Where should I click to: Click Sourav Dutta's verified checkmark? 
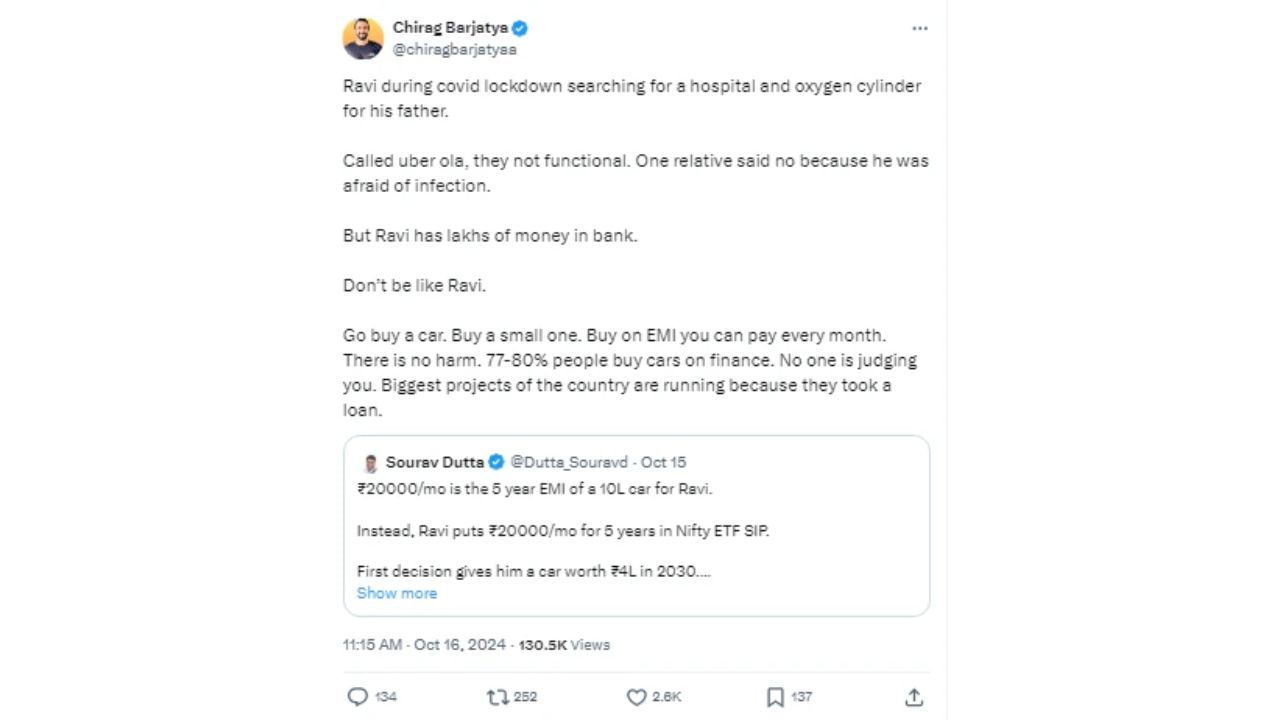(x=496, y=462)
